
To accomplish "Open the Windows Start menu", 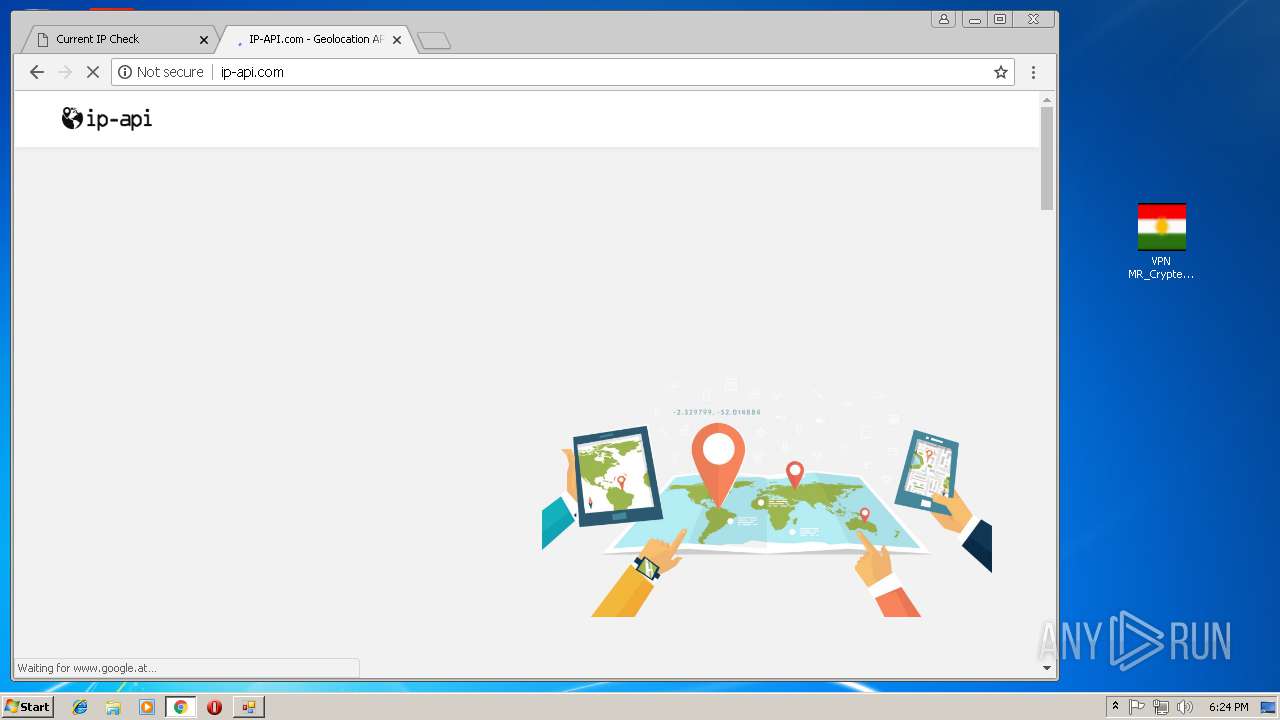I will 27,706.
